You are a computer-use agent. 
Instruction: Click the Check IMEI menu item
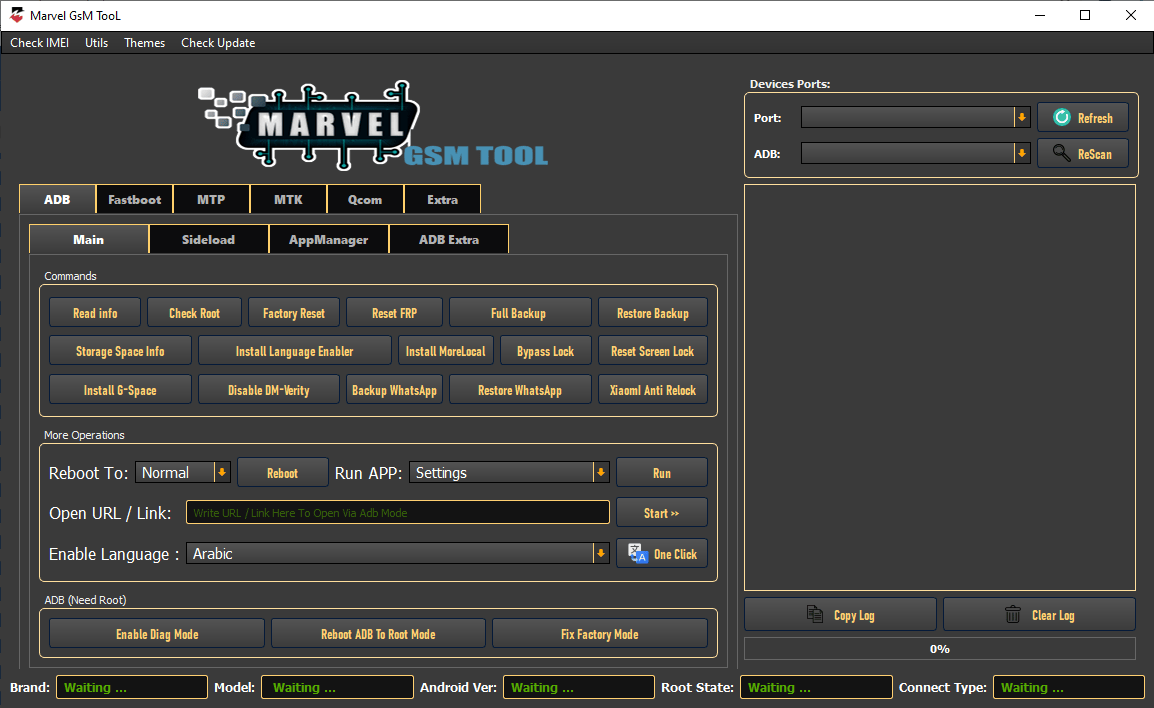point(39,42)
